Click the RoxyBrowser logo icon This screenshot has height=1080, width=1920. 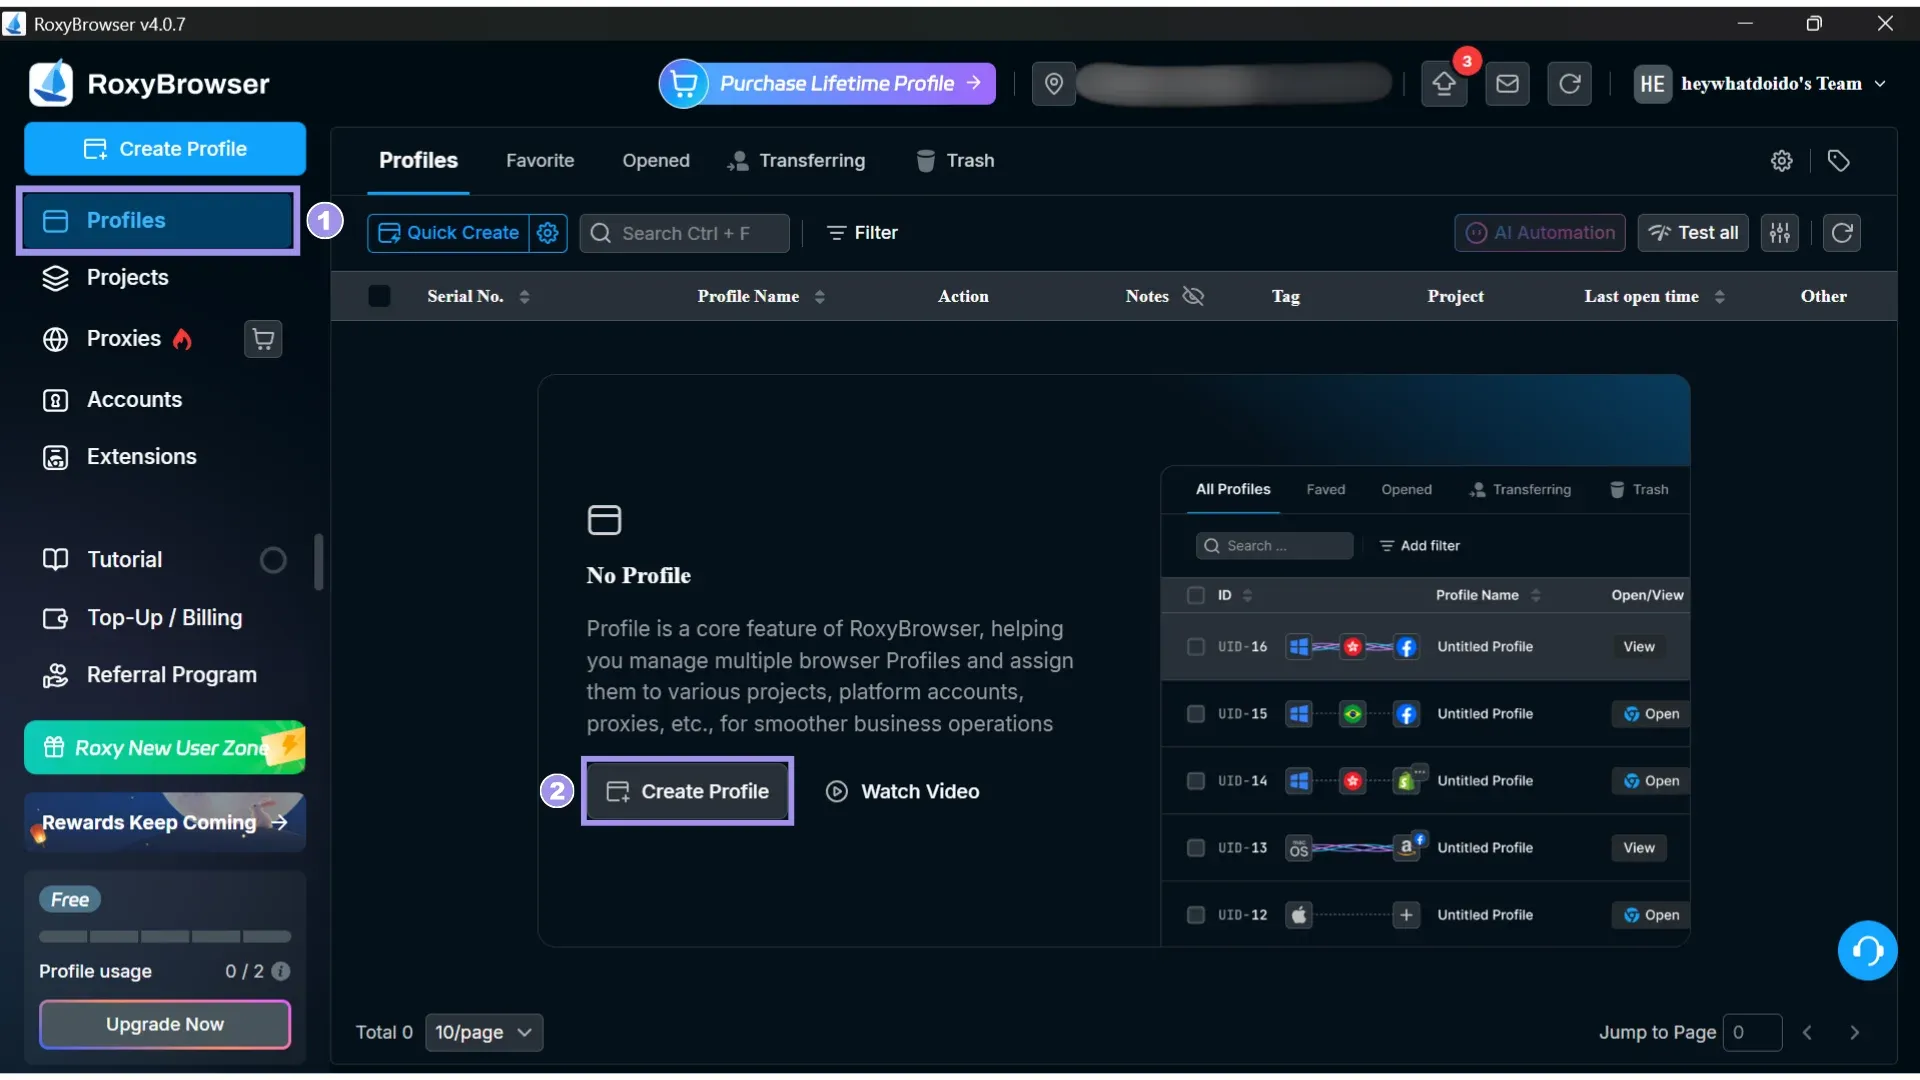51,83
